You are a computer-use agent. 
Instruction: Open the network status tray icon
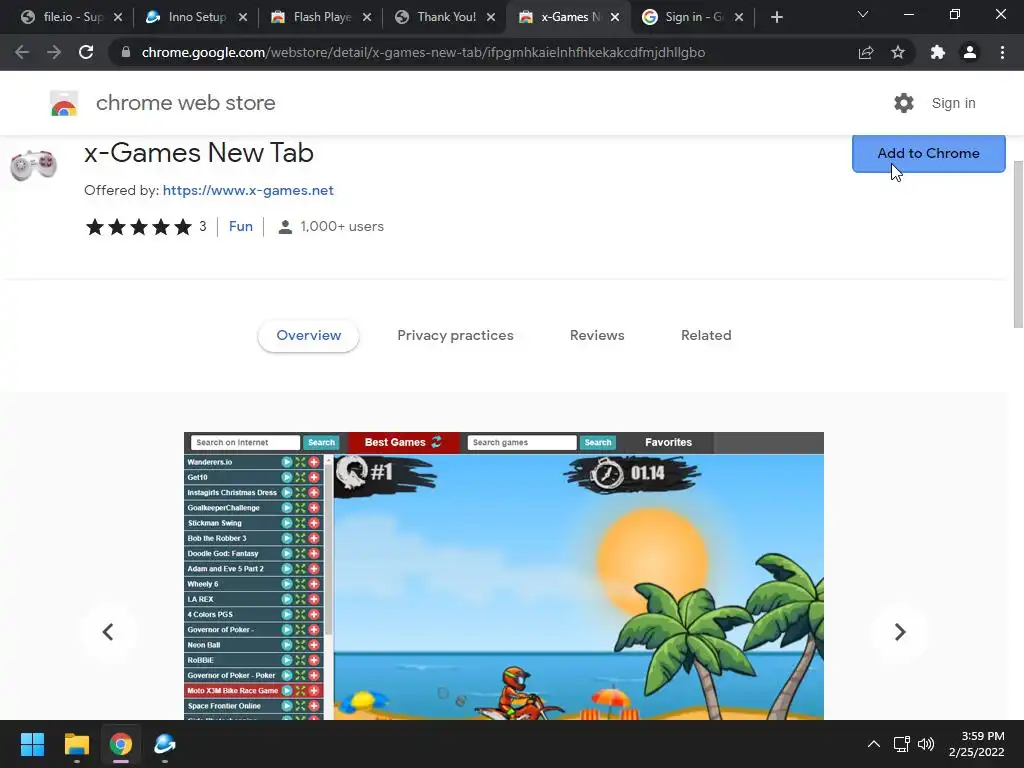coord(902,744)
